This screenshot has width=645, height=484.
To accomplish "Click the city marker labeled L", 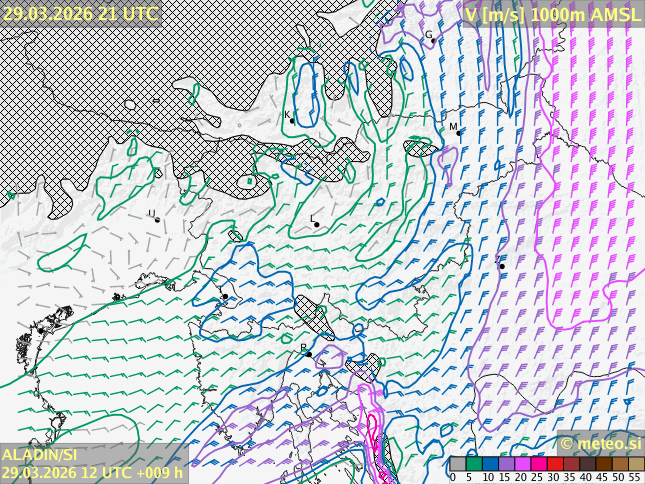I will pyautogui.click(x=317, y=224).
